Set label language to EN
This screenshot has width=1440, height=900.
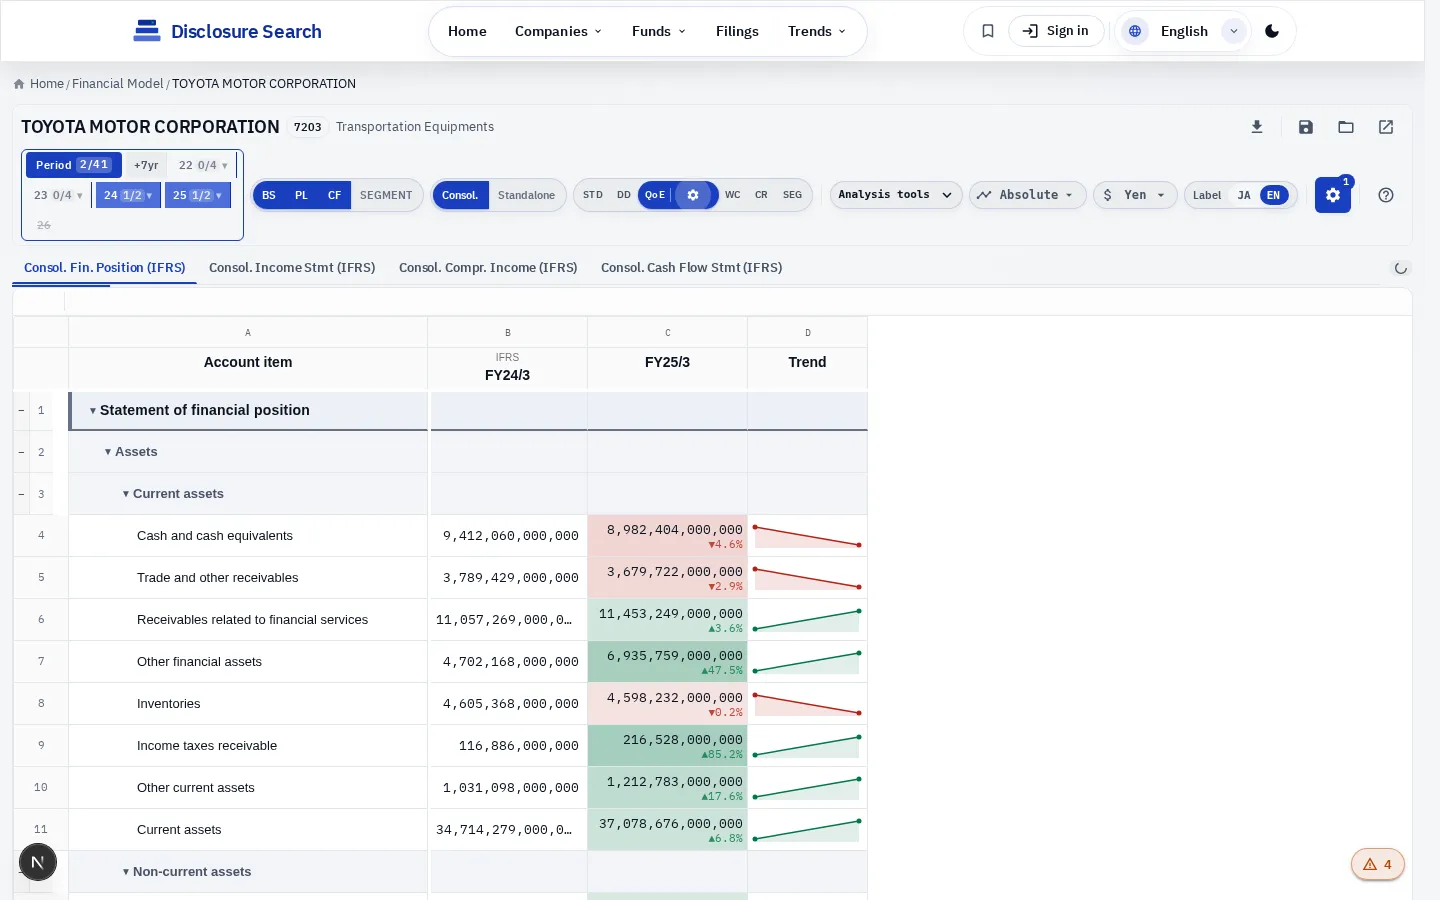point(1273,195)
